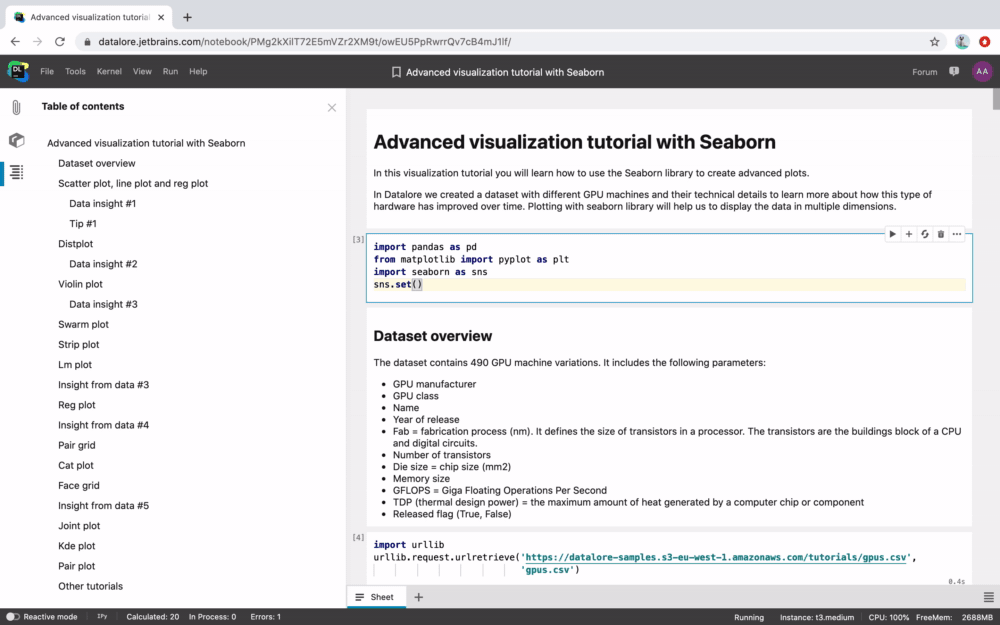
Task: Navigate to Violin plot section
Action: click(80, 284)
